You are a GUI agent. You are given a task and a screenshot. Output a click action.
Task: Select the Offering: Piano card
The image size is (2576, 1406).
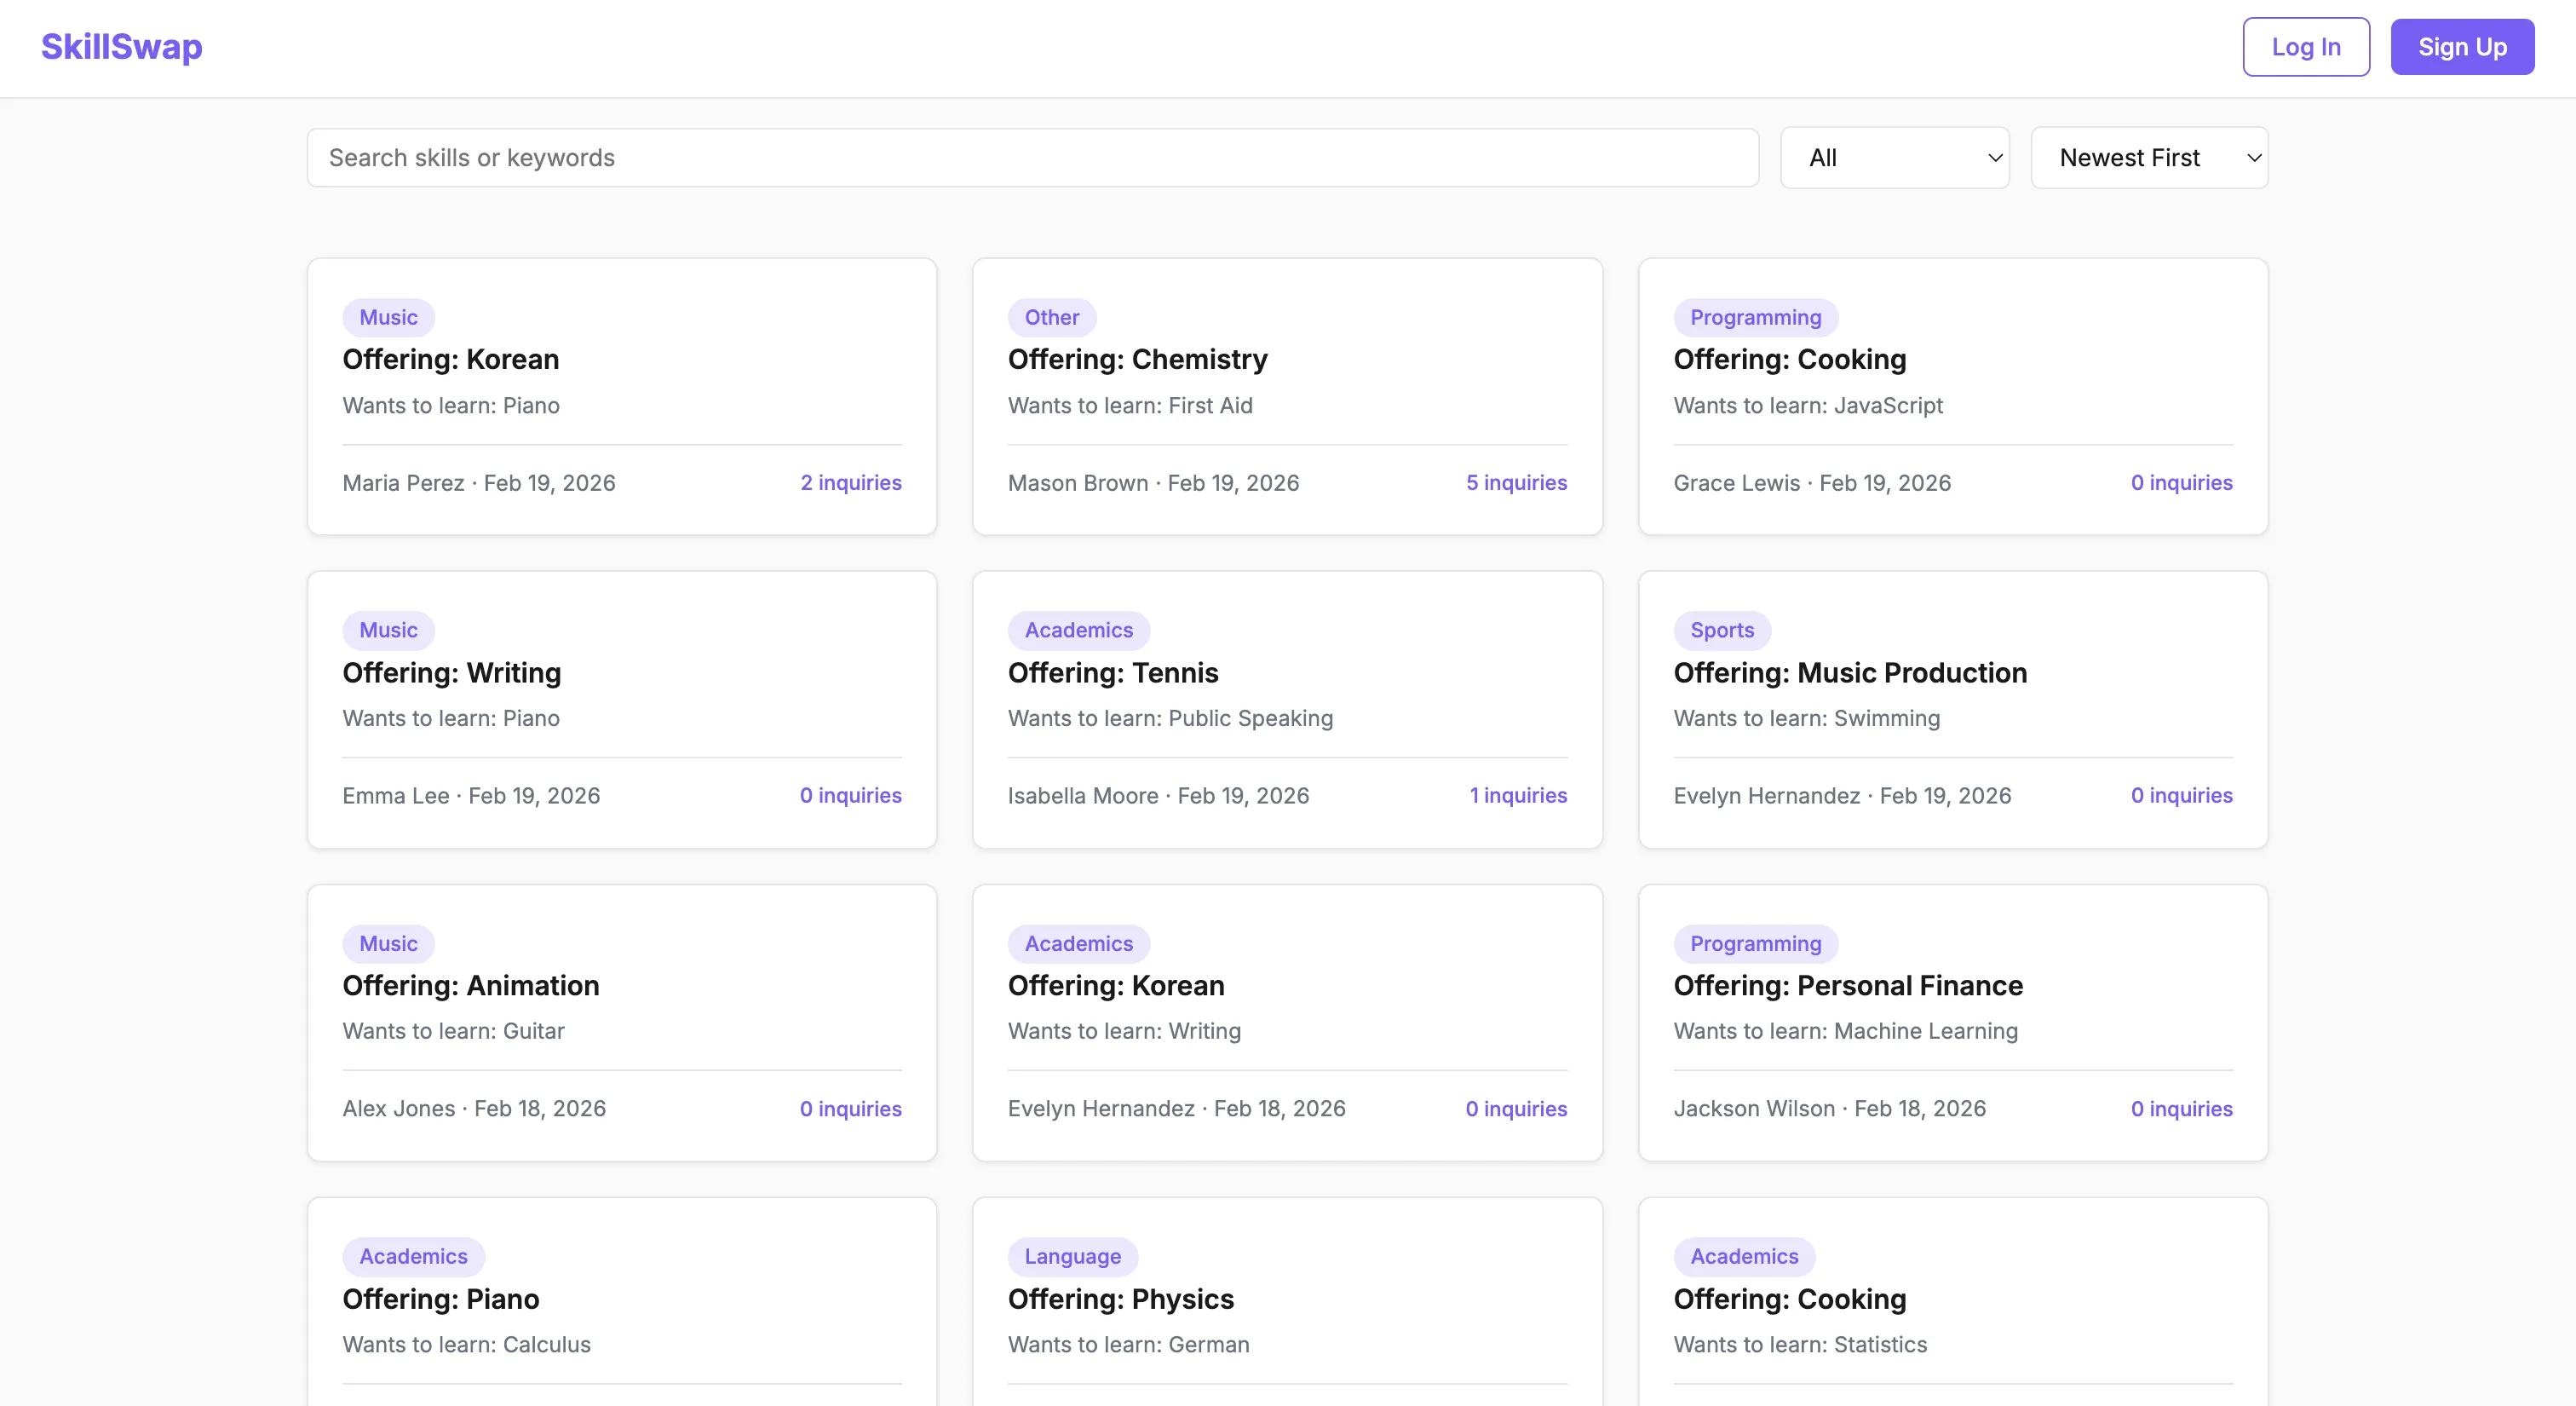[440, 1299]
